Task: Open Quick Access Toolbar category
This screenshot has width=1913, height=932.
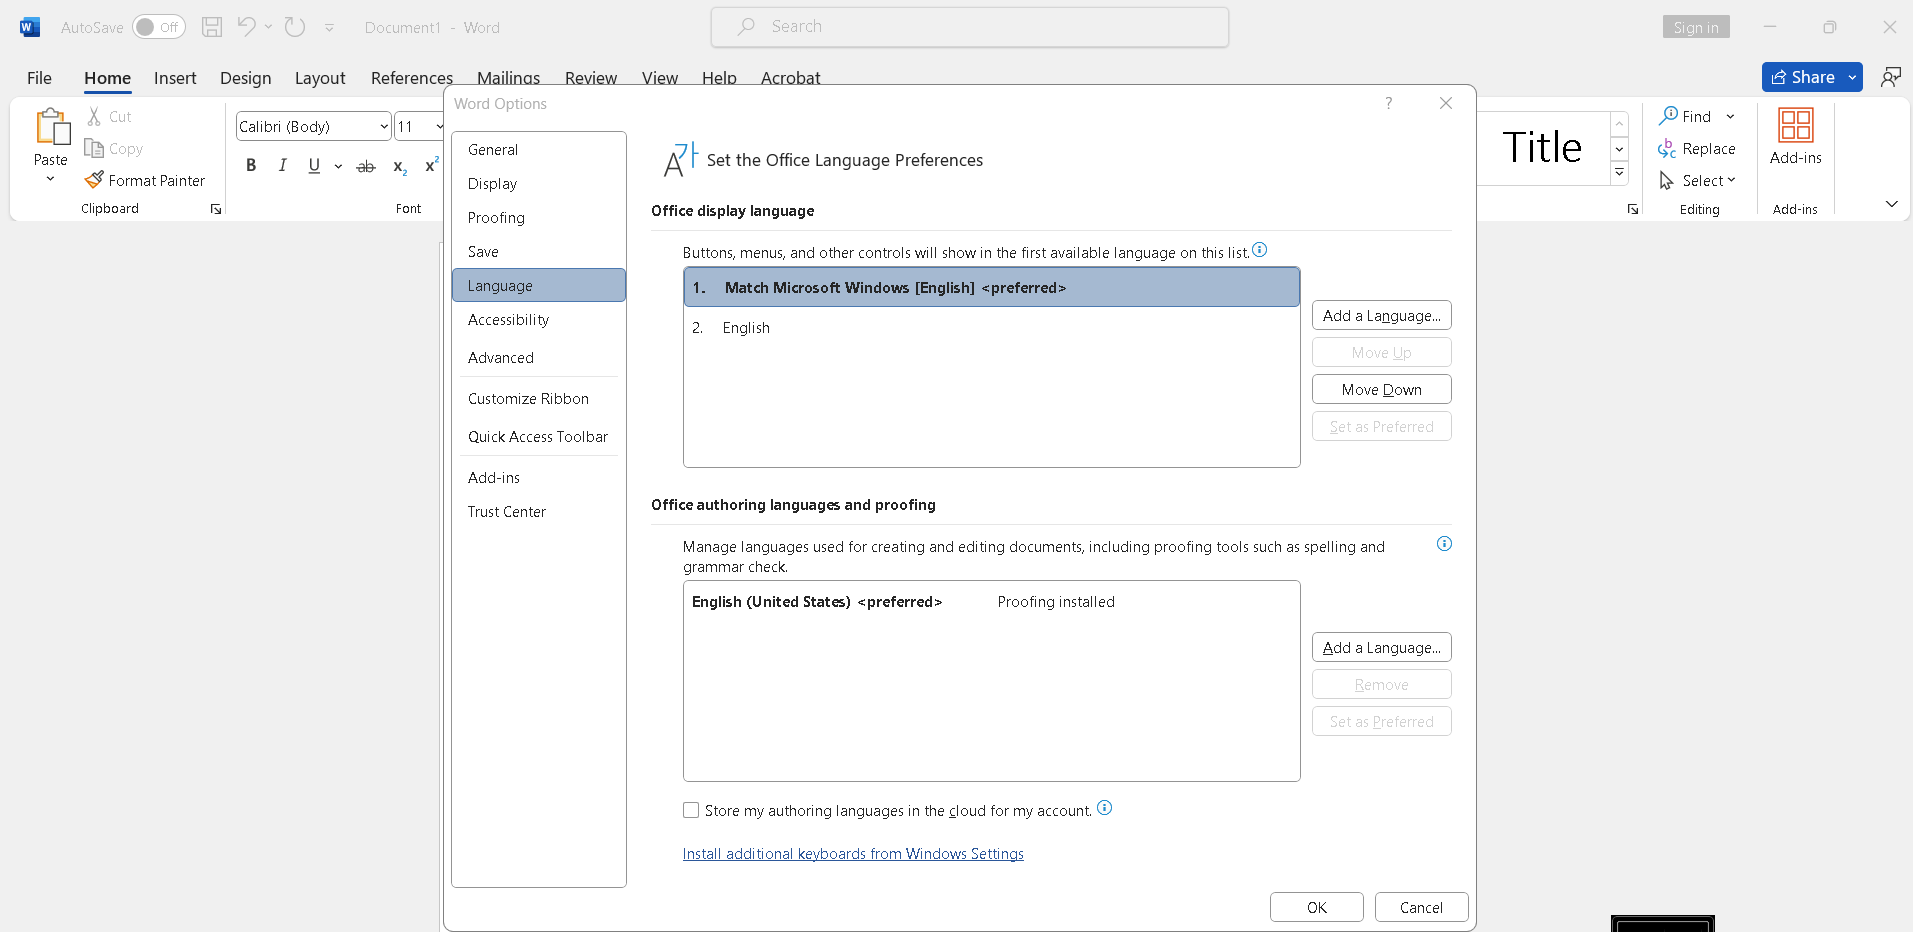Action: (539, 437)
